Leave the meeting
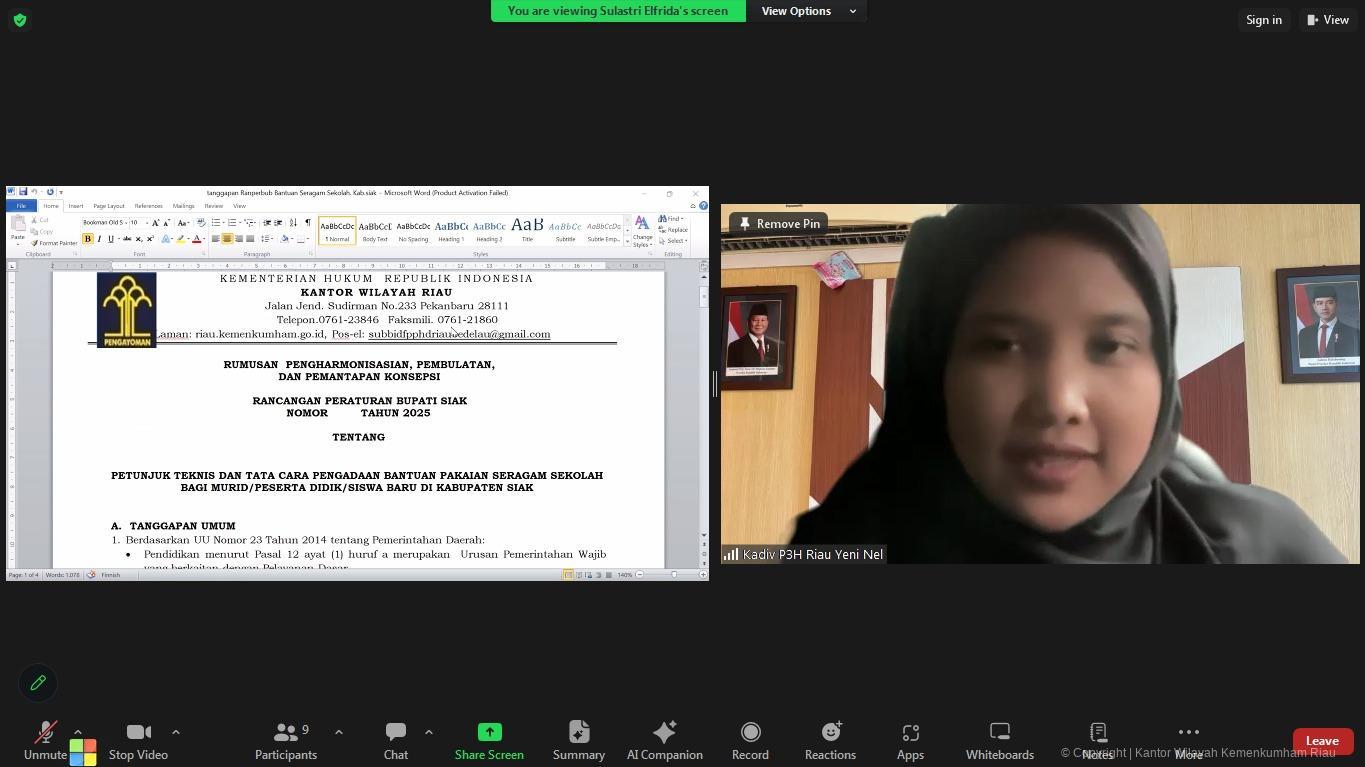1365x767 pixels. tap(1322, 741)
